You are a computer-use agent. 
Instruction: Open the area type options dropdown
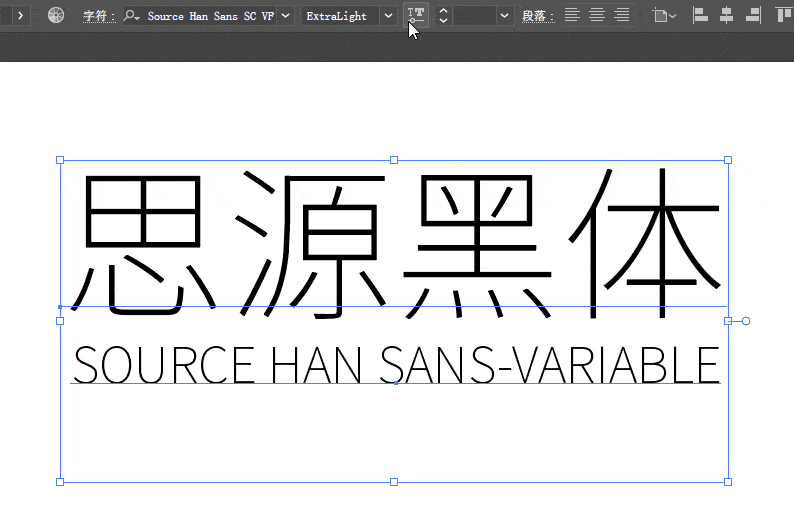[x=664, y=16]
